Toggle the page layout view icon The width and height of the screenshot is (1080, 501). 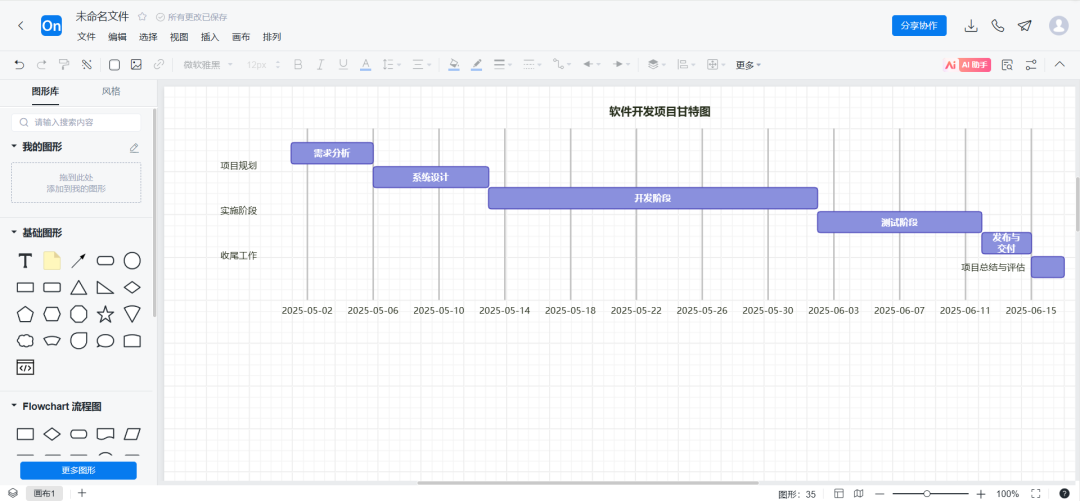[839, 493]
